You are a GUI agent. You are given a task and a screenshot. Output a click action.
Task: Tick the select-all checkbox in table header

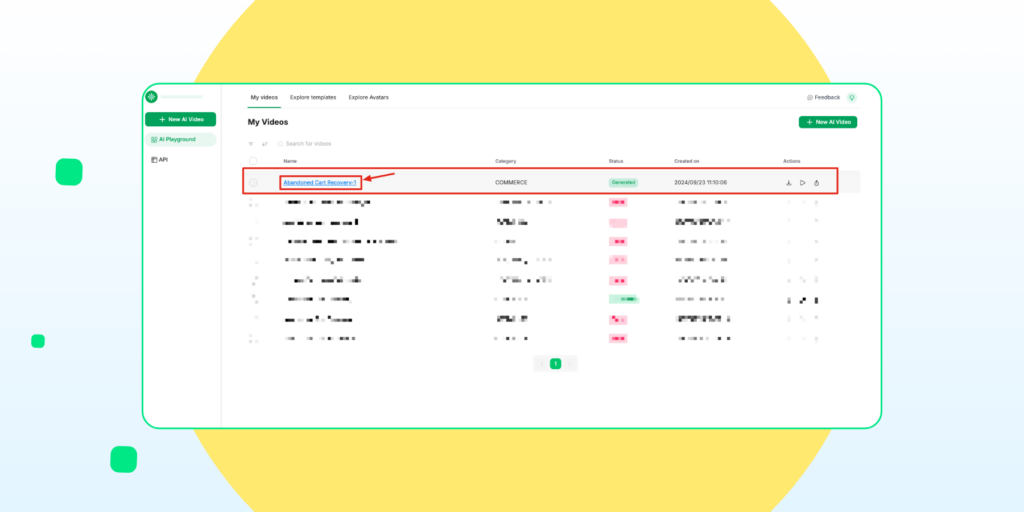pos(253,161)
